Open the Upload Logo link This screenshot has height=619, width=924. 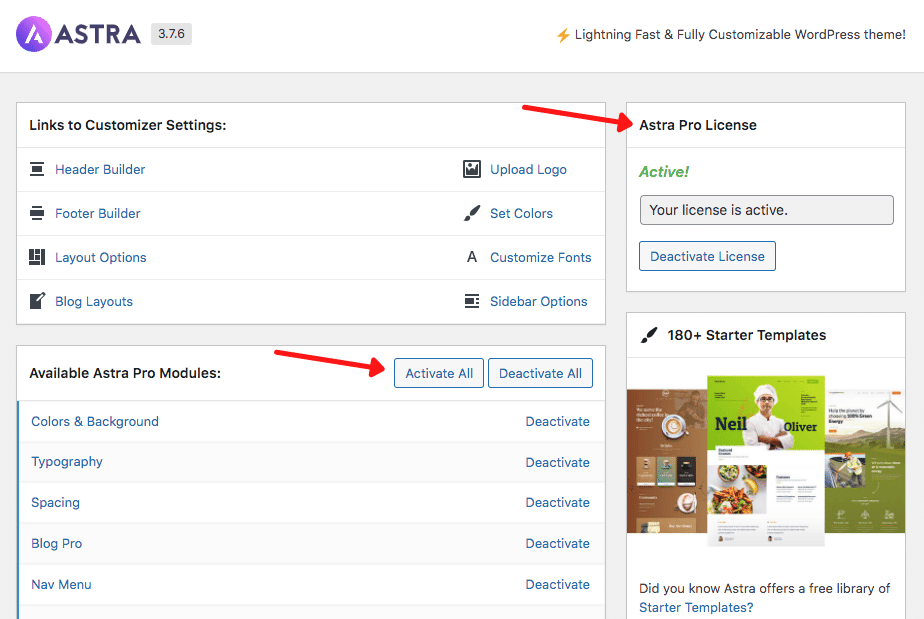[529, 170]
